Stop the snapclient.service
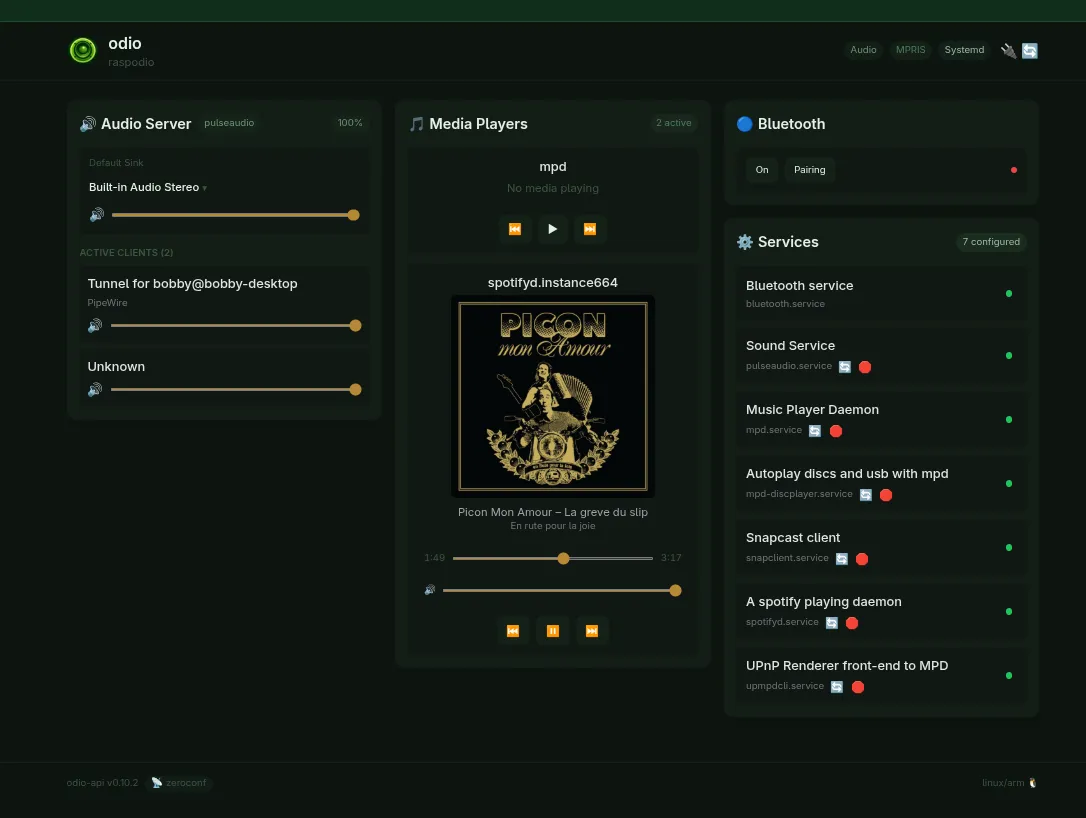Viewport: 1086px width, 818px height. click(x=862, y=559)
